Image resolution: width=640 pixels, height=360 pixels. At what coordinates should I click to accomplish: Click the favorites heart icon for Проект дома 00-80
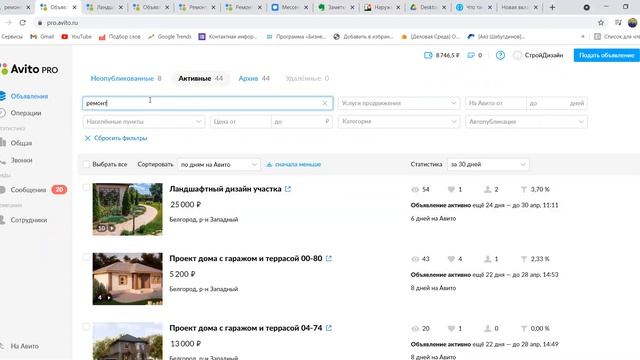pos(451,259)
